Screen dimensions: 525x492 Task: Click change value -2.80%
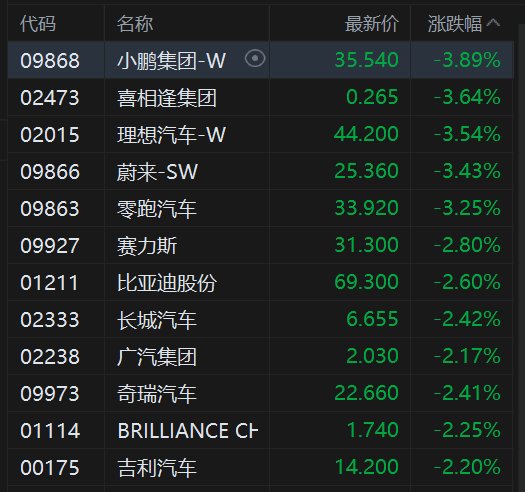(x=467, y=245)
